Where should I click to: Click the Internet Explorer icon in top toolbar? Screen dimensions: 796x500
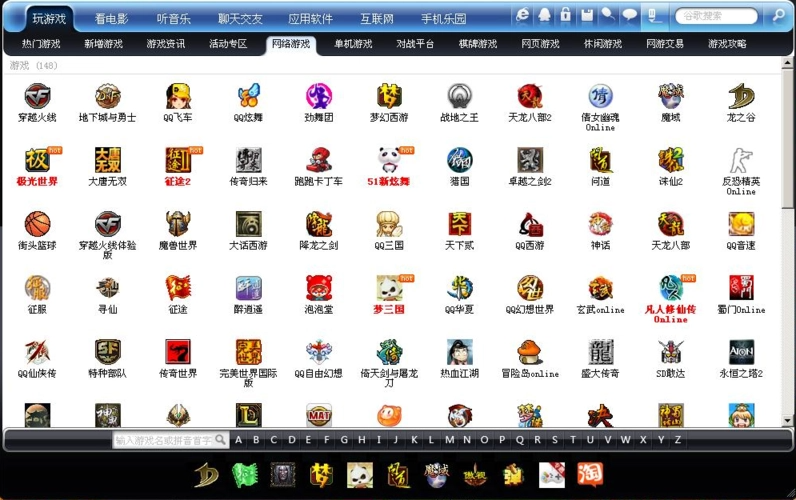pyautogui.click(x=522, y=15)
